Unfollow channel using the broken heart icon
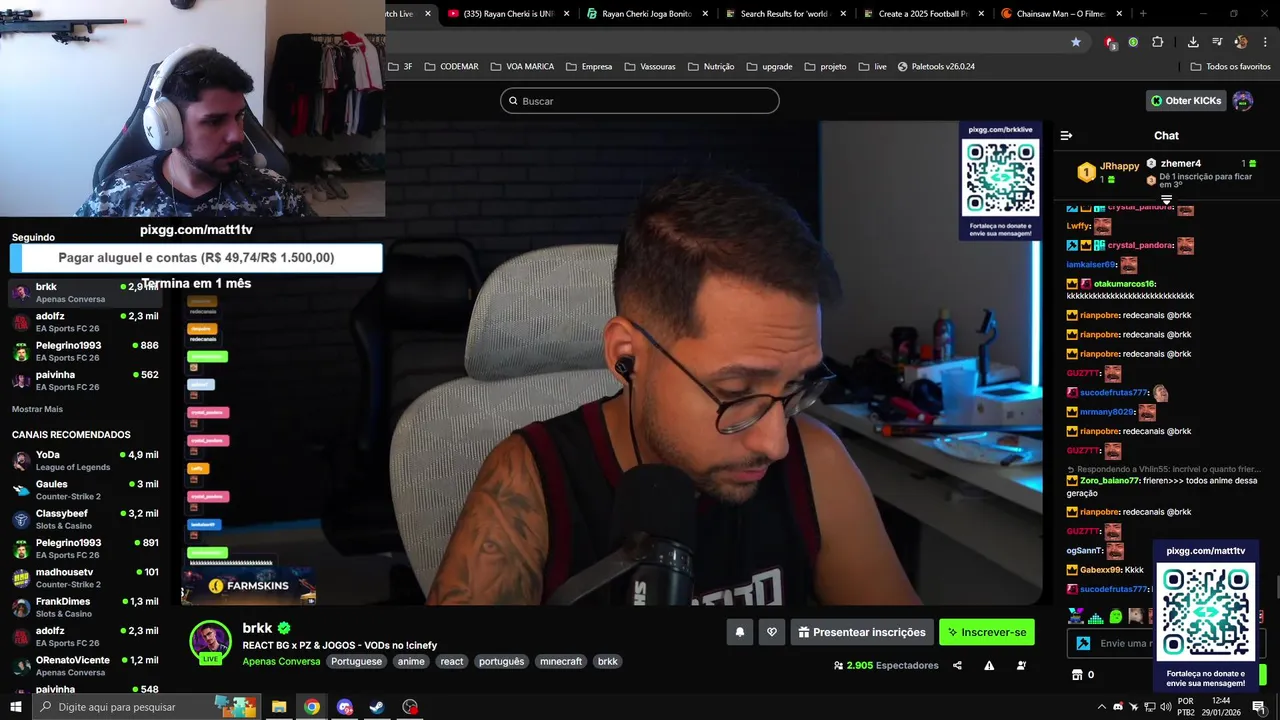1280x720 pixels. point(771,632)
